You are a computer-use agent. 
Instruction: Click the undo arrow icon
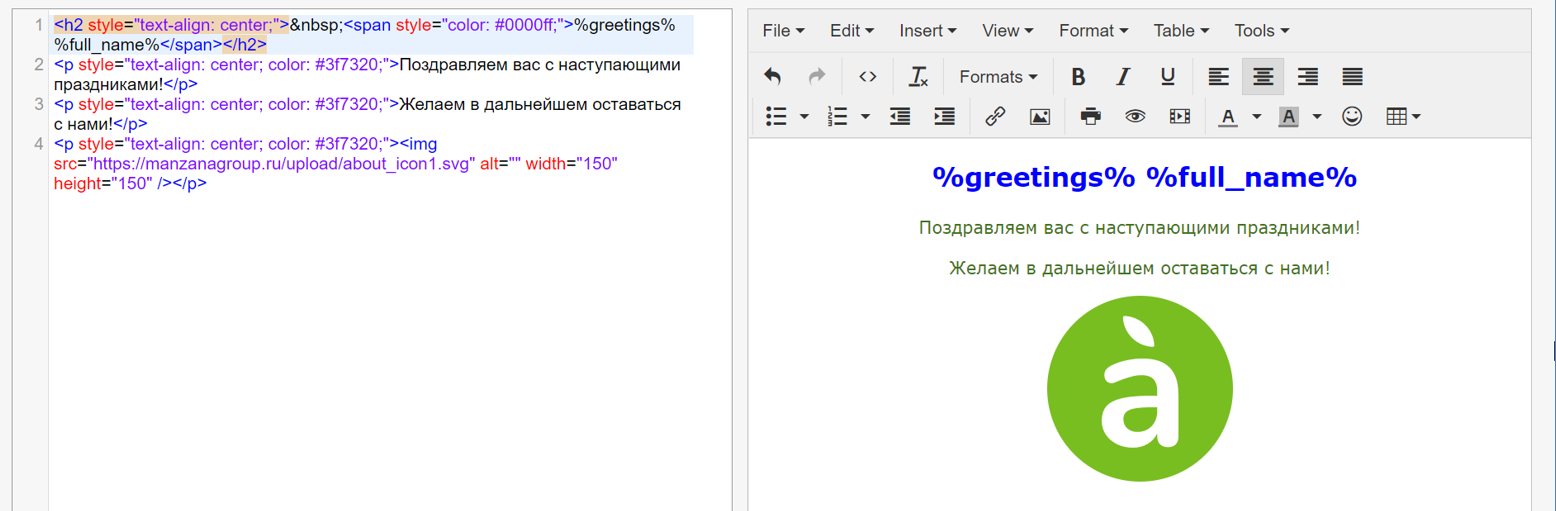[772, 77]
